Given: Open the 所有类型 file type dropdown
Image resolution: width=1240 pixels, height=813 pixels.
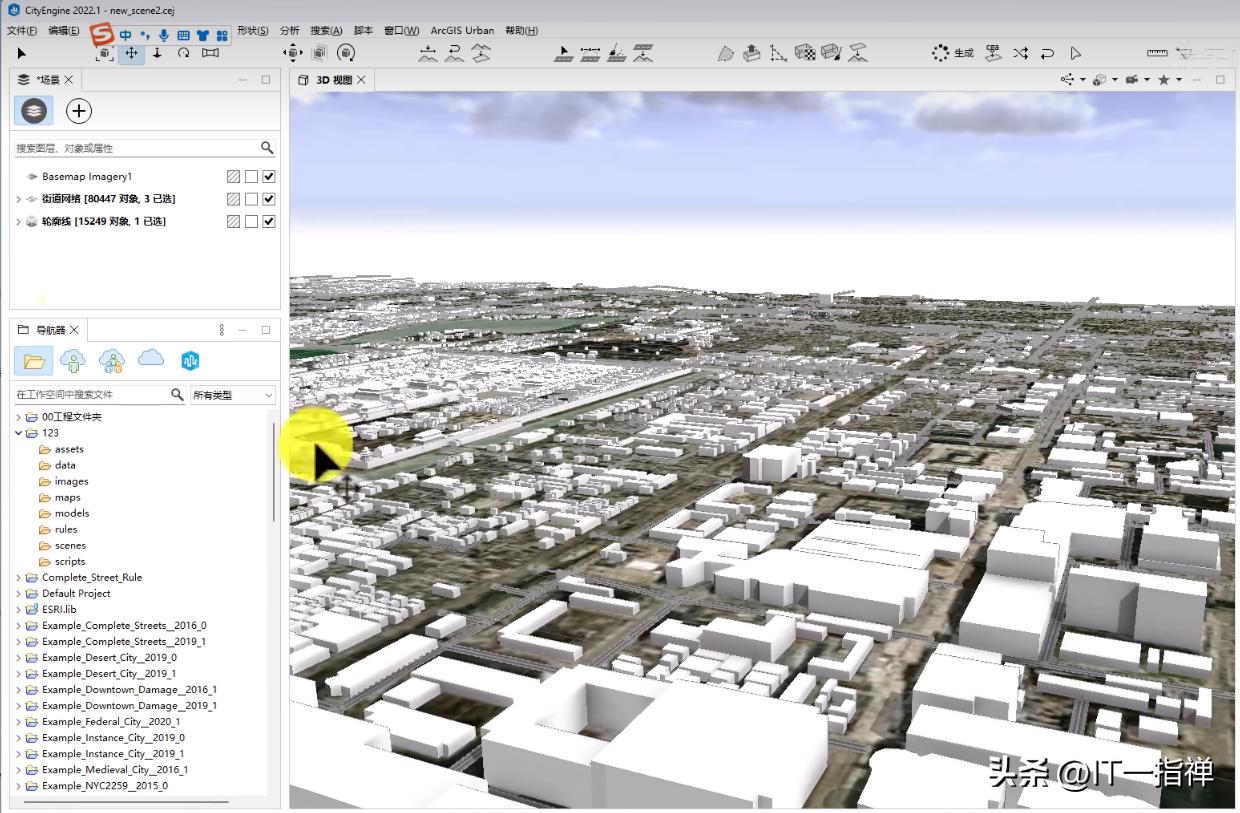Looking at the screenshot, I should [232, 395].
